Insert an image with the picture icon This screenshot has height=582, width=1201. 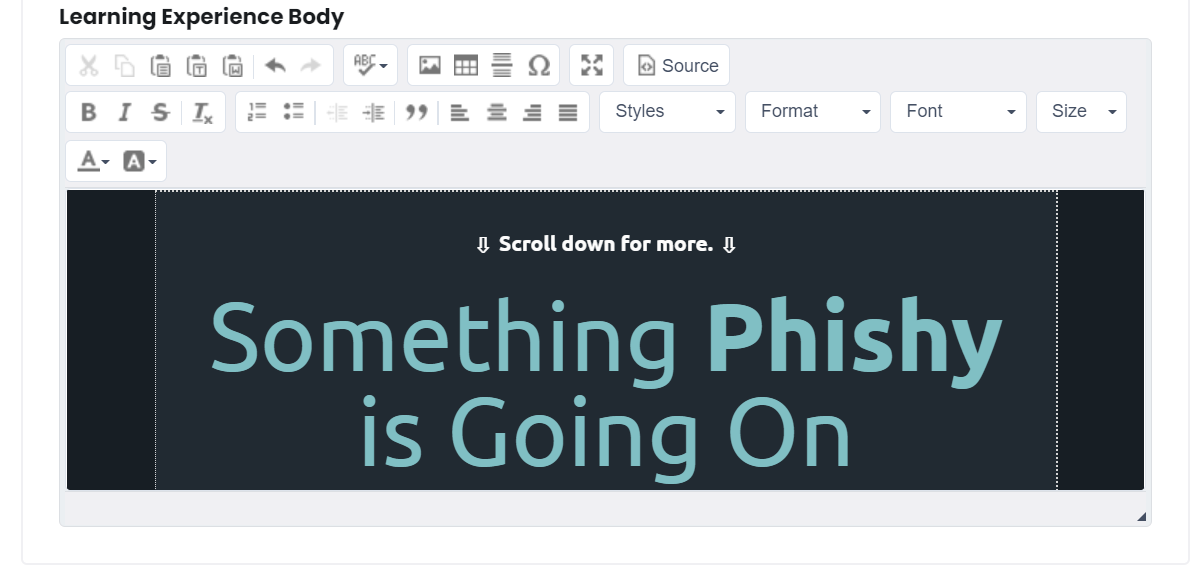pyautogui.click(x=430, y=66)
